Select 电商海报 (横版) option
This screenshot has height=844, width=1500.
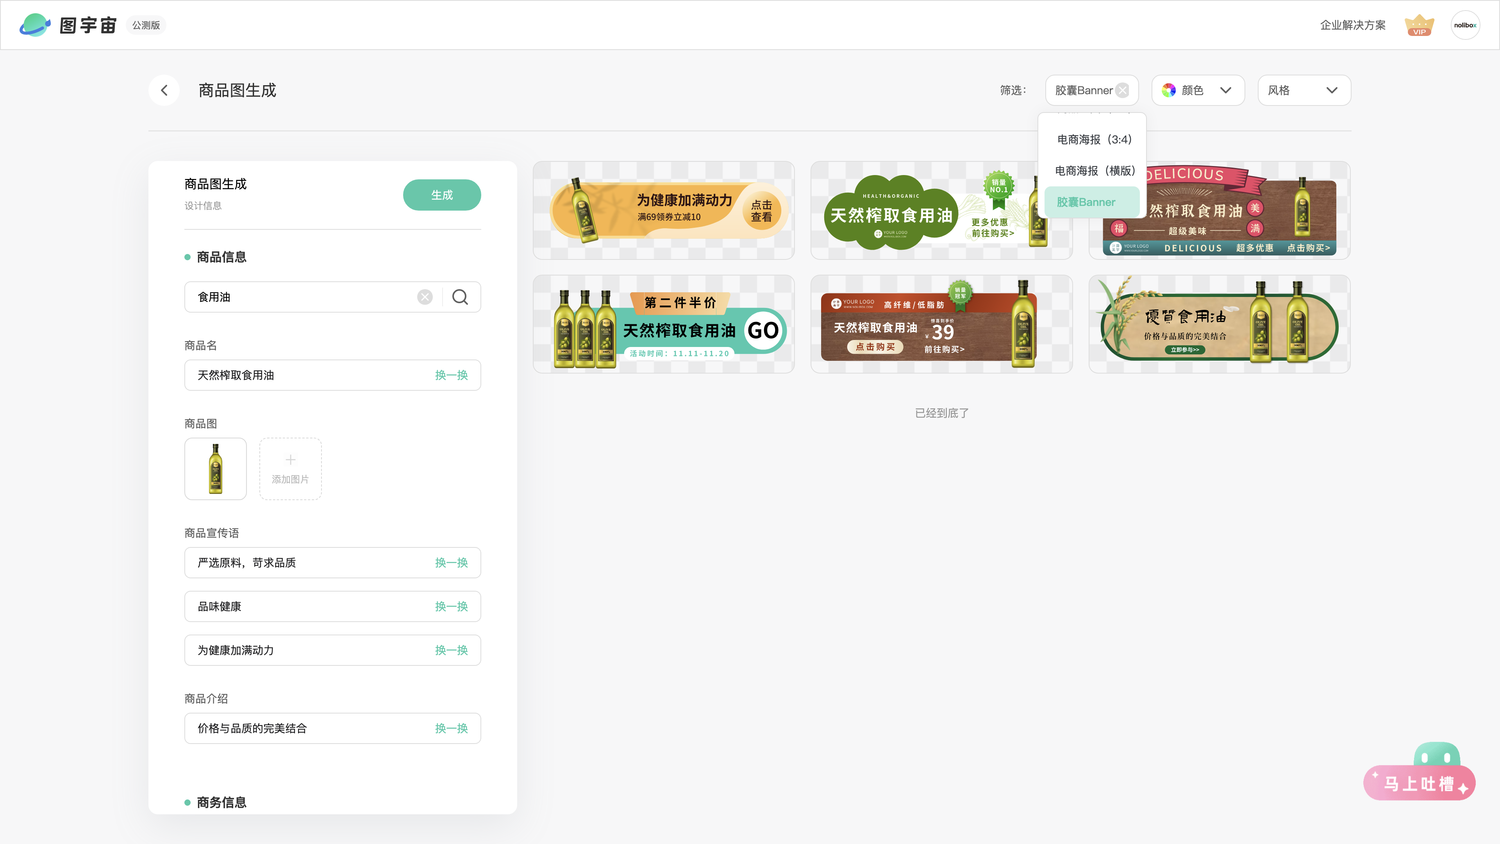1093,171
